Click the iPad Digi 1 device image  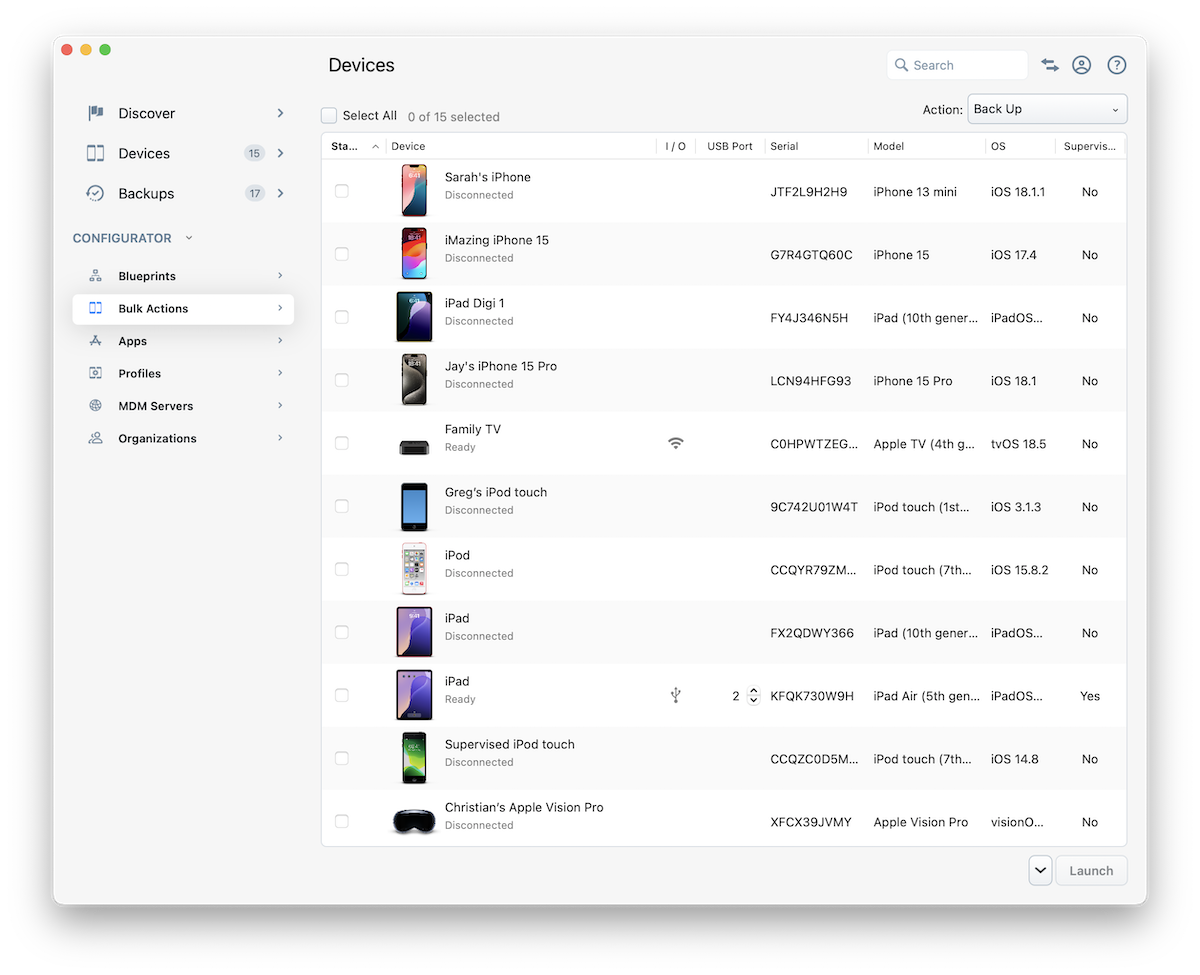click(414, 317)
